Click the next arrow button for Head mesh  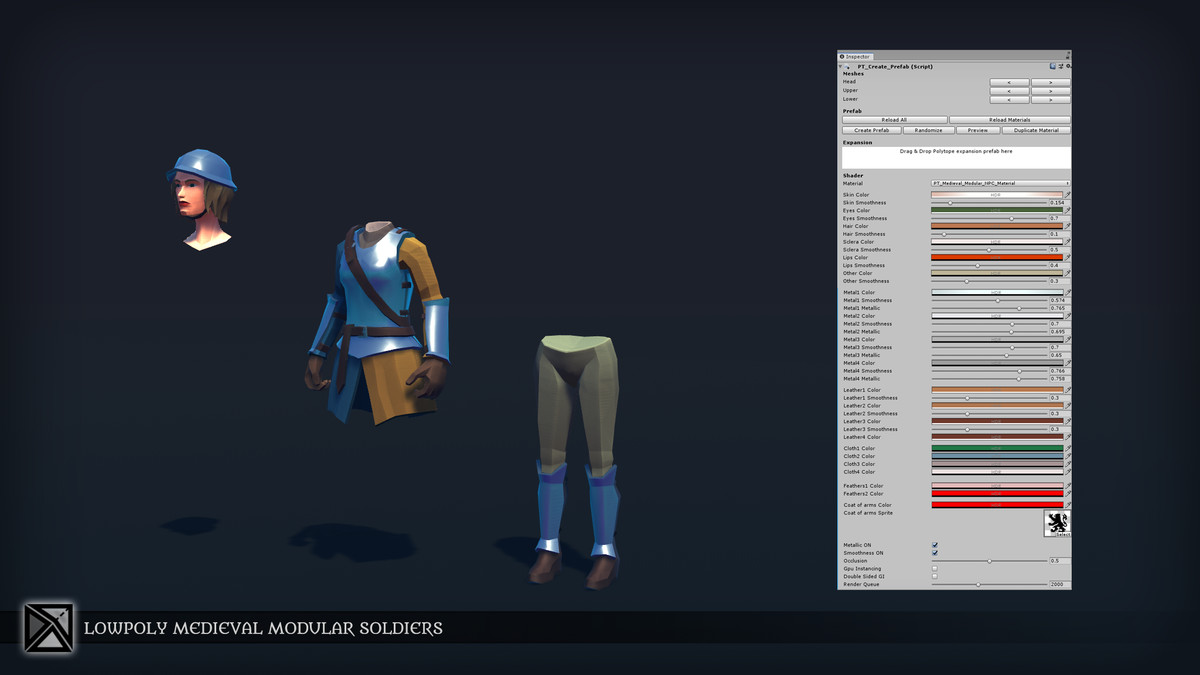tap(1050, 82)
